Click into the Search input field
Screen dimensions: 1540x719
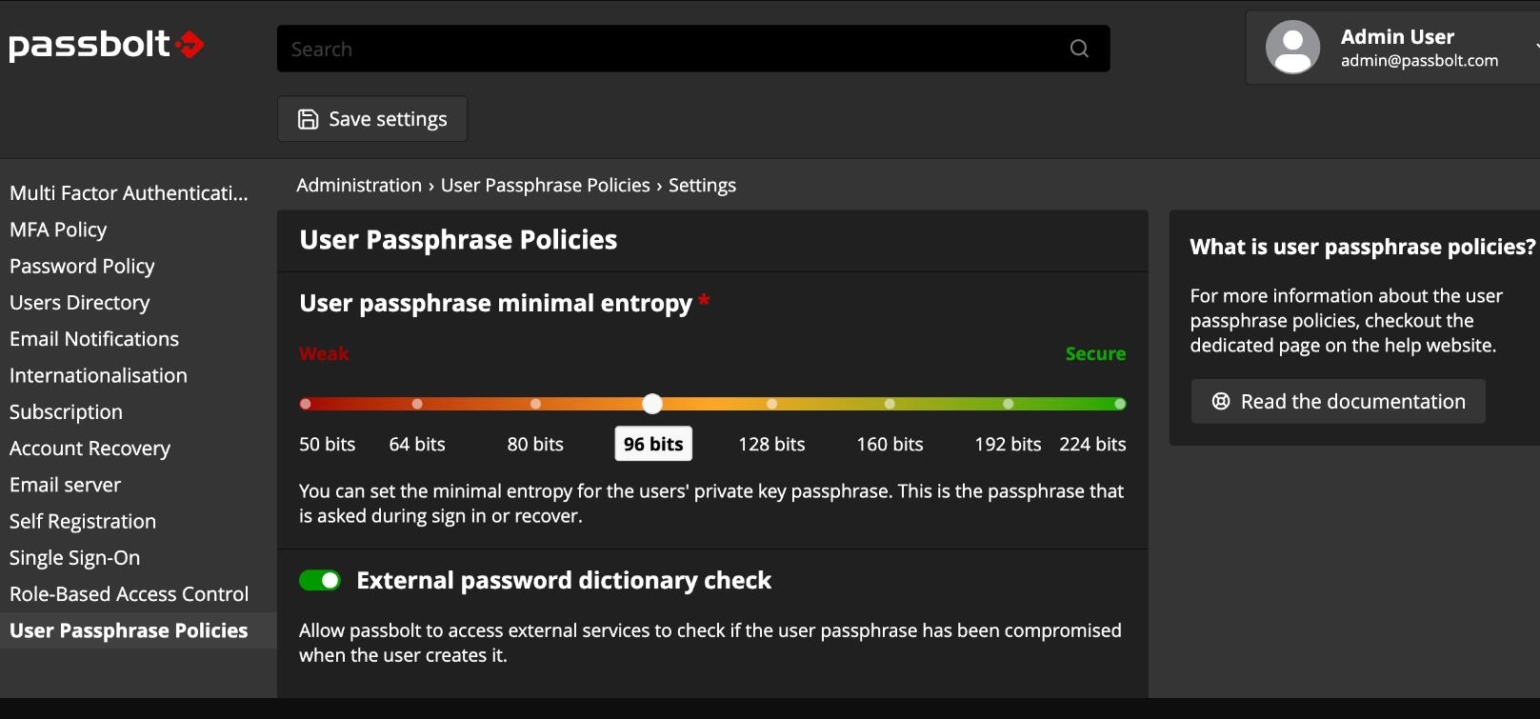click(600, 48)
